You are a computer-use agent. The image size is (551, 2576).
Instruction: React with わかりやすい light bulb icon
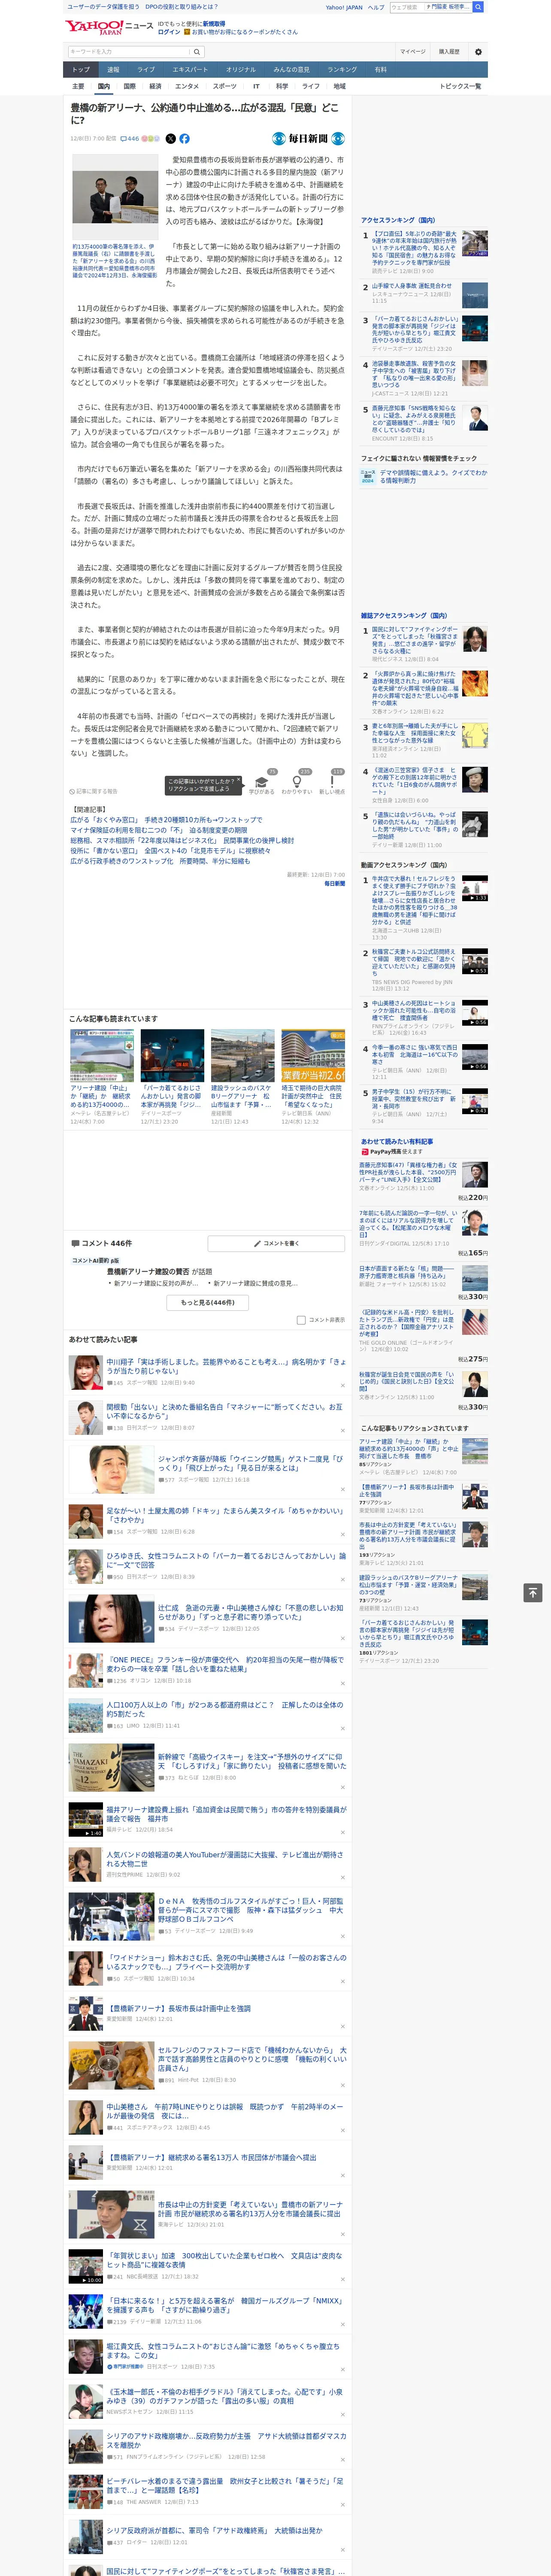[x=296, y=782]
